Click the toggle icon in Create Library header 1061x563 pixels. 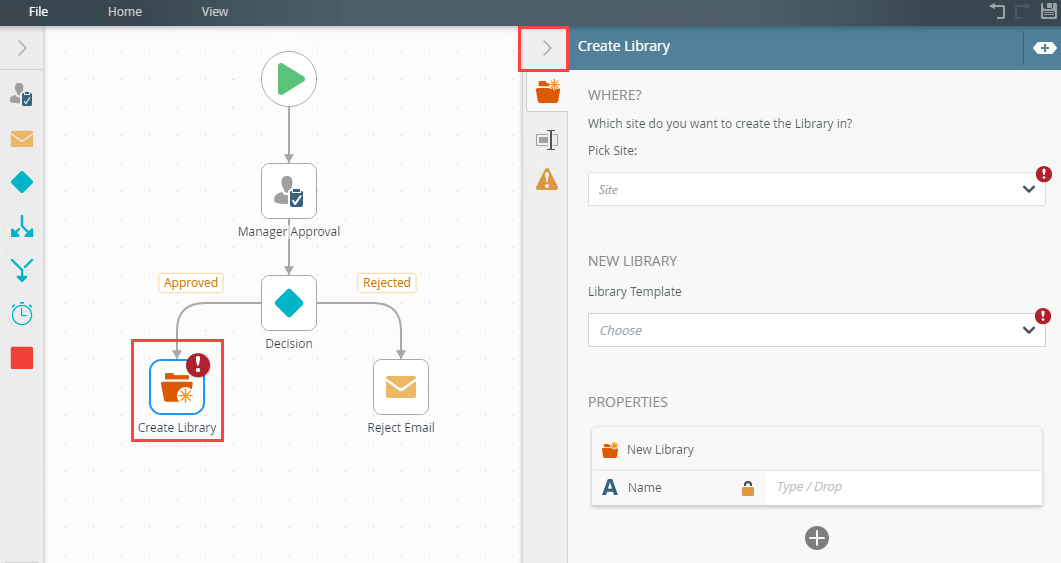1044,48
